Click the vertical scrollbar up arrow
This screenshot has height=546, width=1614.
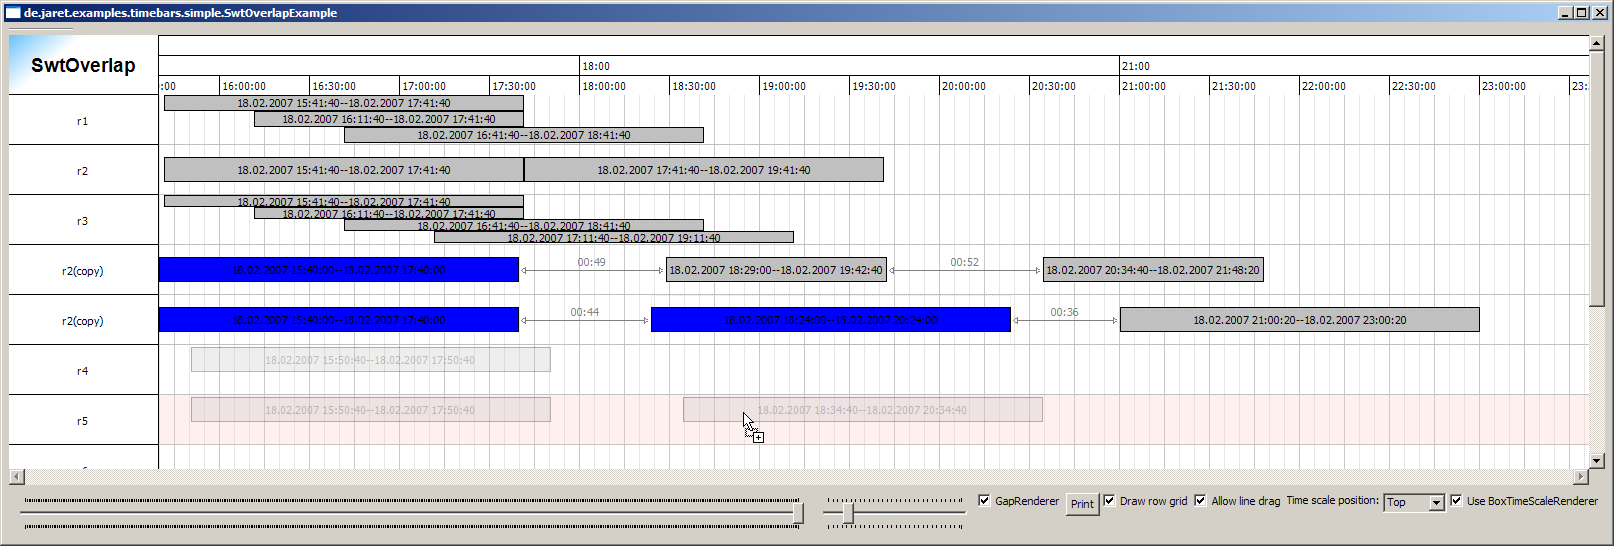(1596, 43)
